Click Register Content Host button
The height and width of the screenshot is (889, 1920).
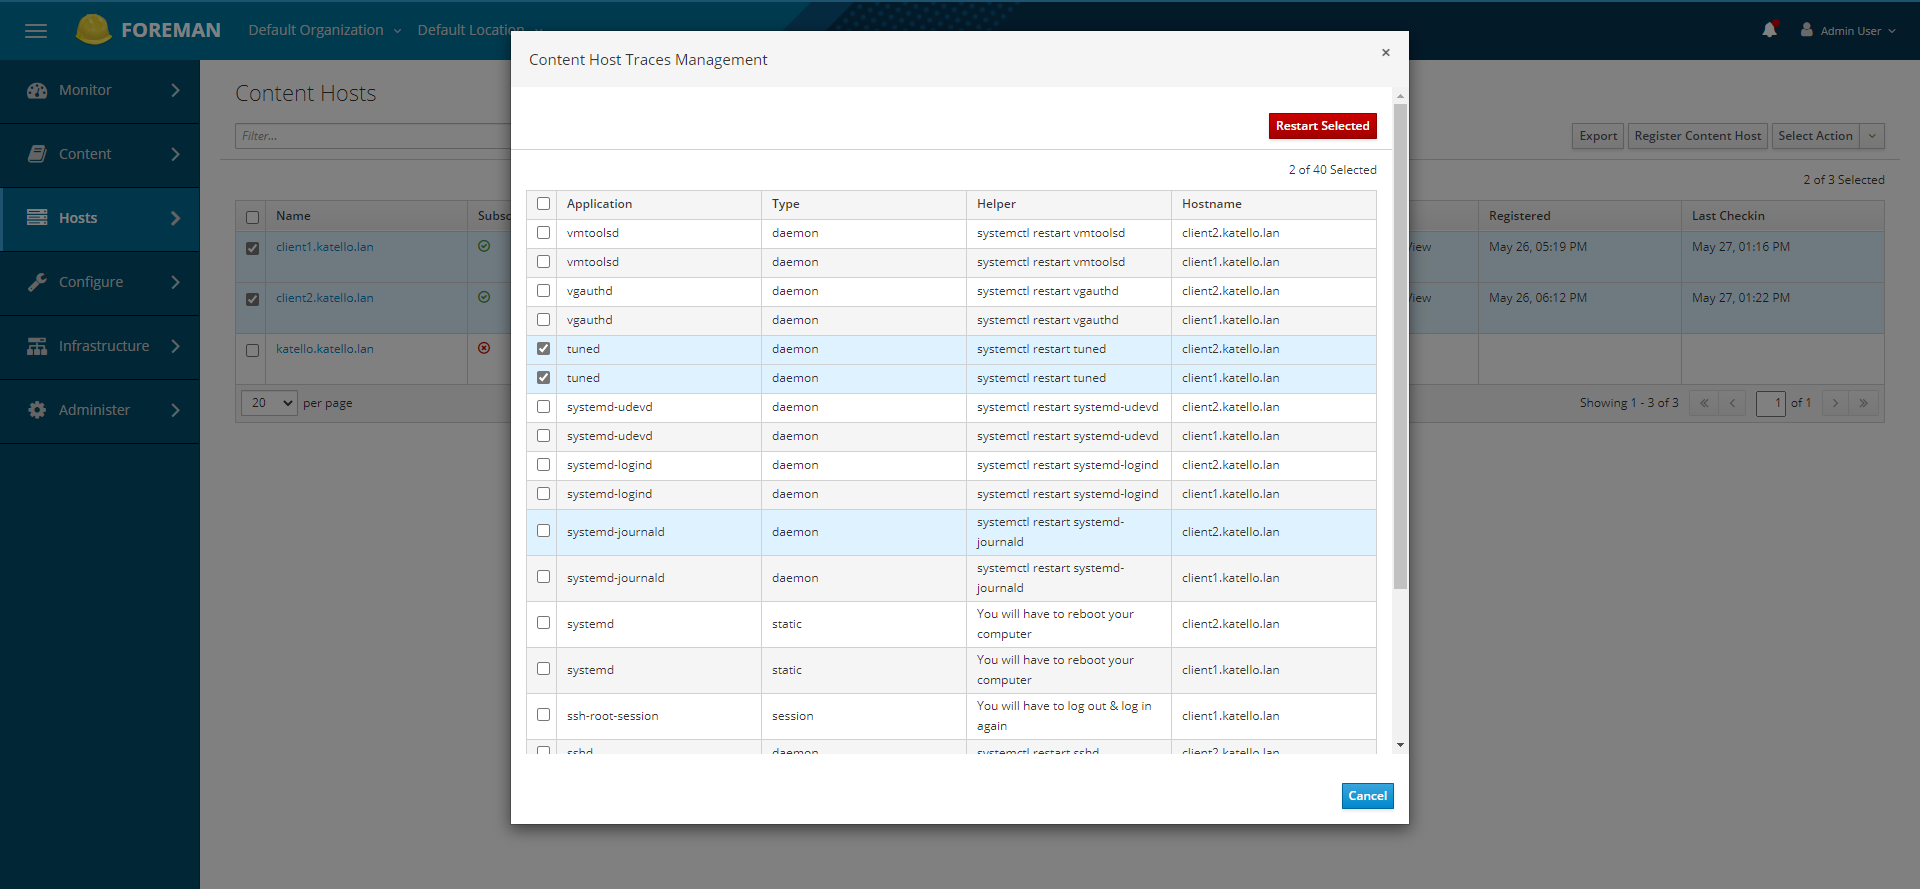click(x=1697, y=136)
